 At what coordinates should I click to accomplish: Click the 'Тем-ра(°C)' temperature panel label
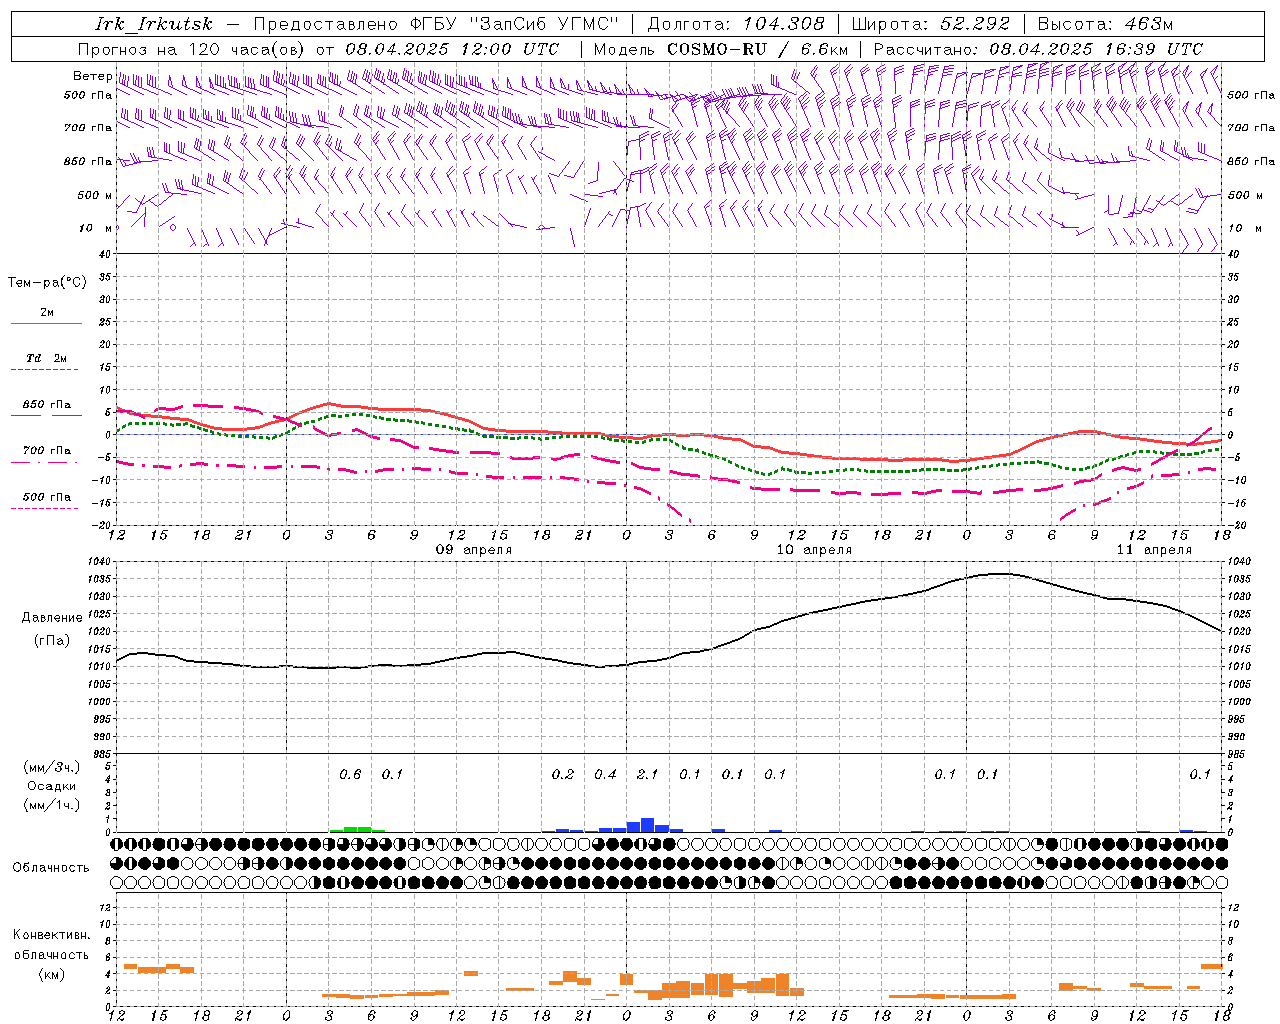click(x=47, y=283)
